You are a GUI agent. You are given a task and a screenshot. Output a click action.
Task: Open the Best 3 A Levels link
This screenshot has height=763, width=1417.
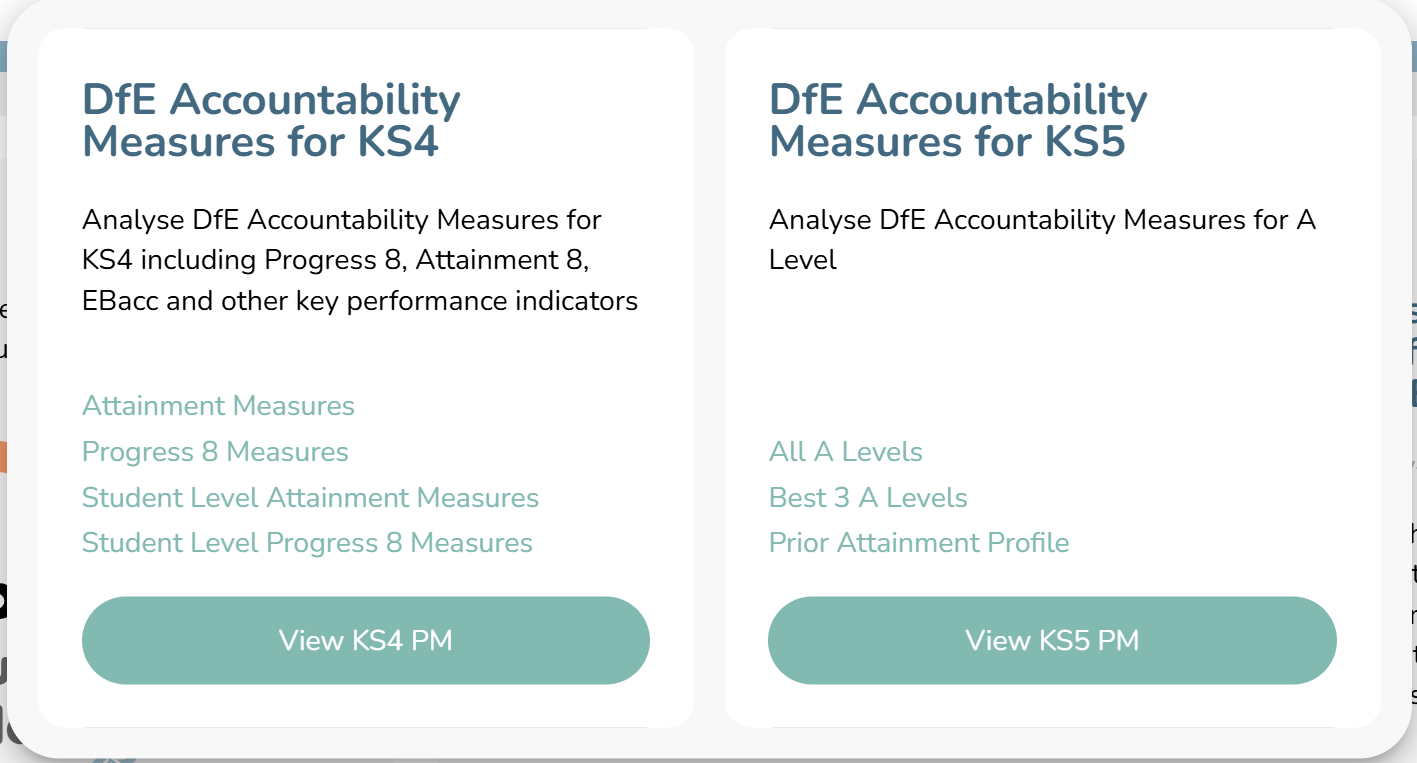click(x=868, y=498)
